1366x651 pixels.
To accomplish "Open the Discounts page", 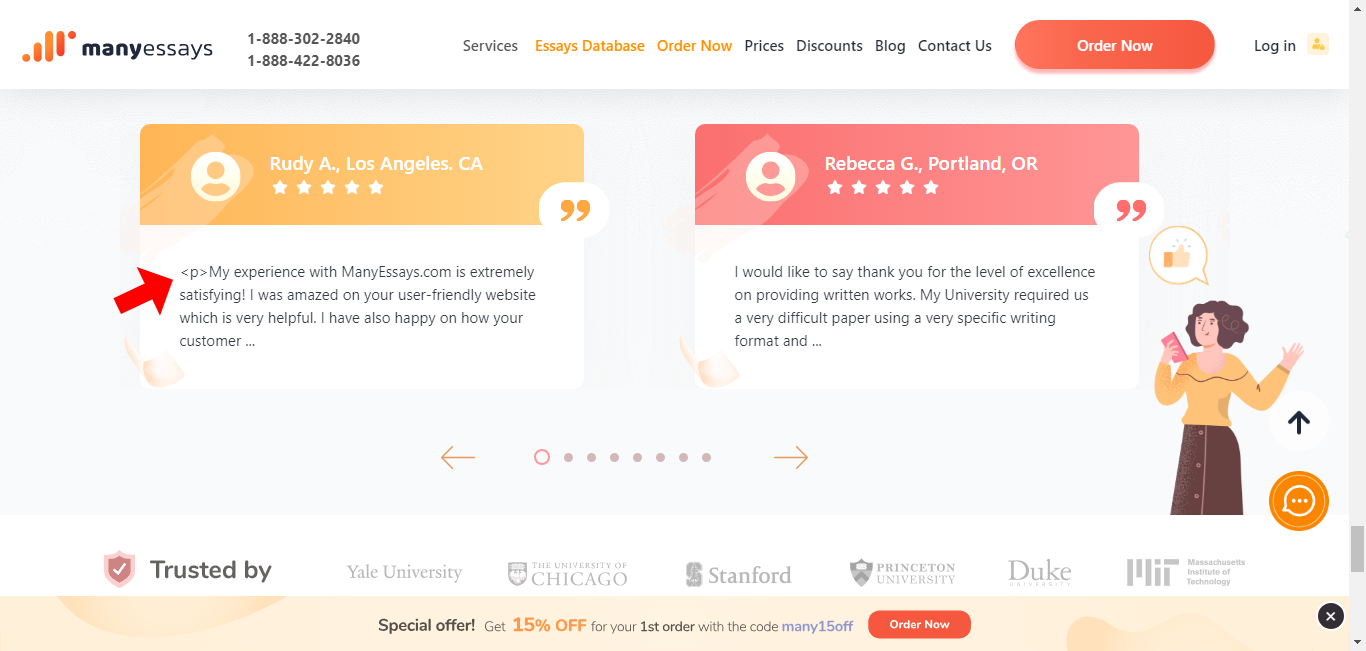I will [x=829, y=46].
